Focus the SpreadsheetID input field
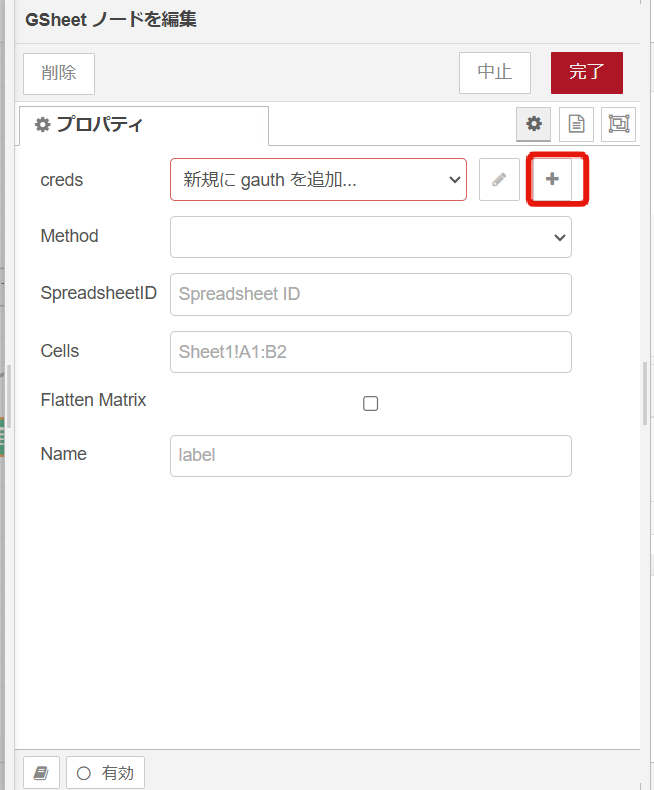 click(x=371, y=294)
